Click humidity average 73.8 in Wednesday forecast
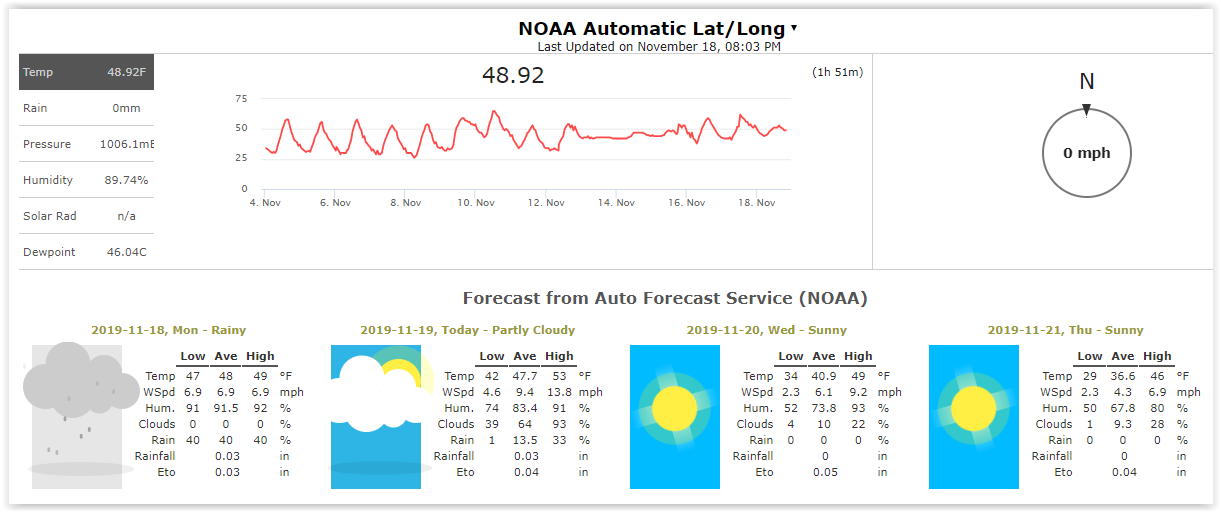Viewport: 1221px width, 512px height. (824, 409)
